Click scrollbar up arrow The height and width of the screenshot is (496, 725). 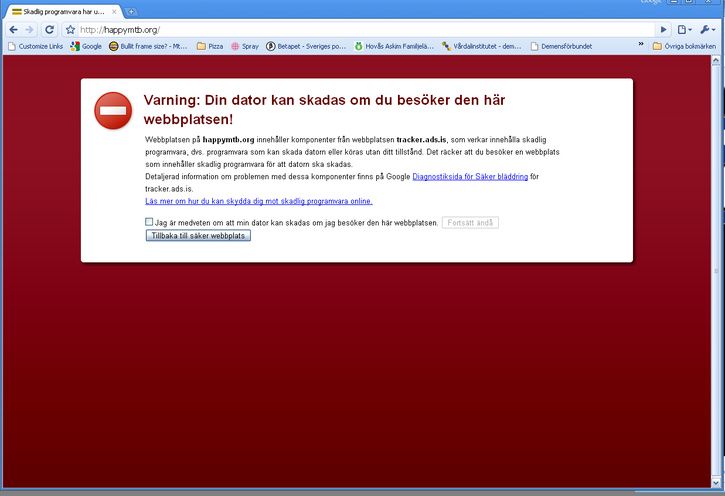(x=716, y=61)
